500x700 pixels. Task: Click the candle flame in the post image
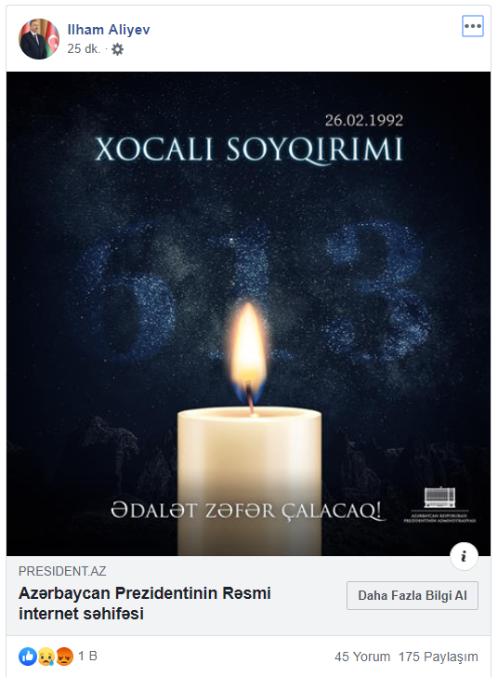(x=249, y=348)
